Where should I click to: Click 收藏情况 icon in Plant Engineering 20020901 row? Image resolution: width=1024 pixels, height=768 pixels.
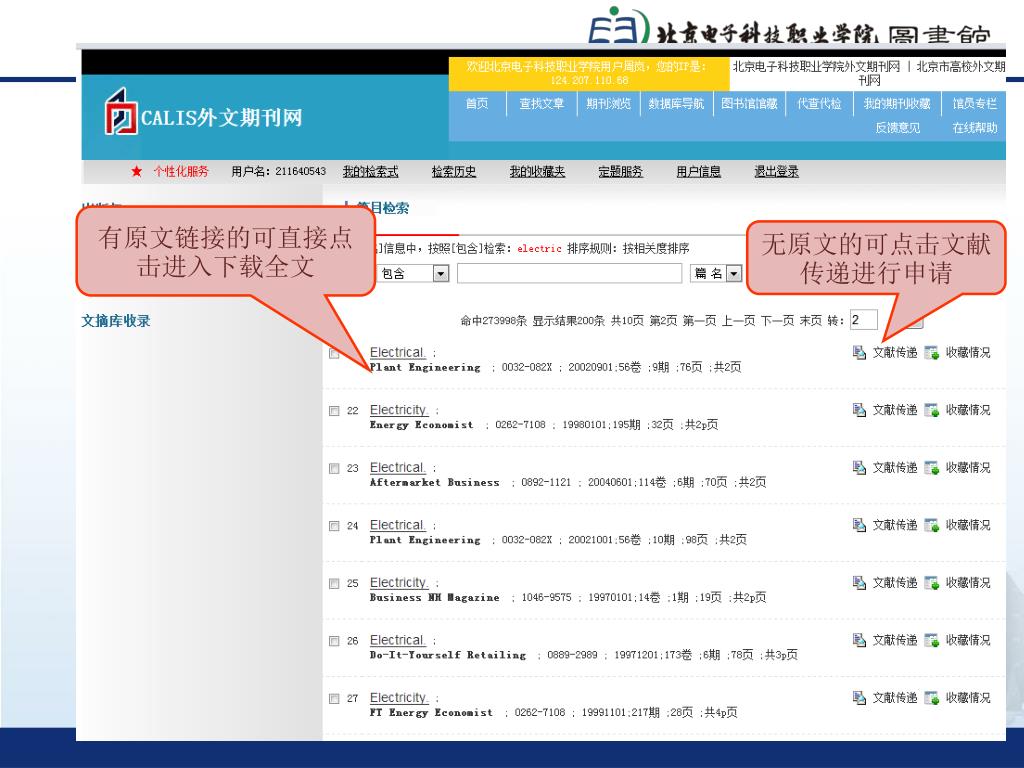coord(931,353)
